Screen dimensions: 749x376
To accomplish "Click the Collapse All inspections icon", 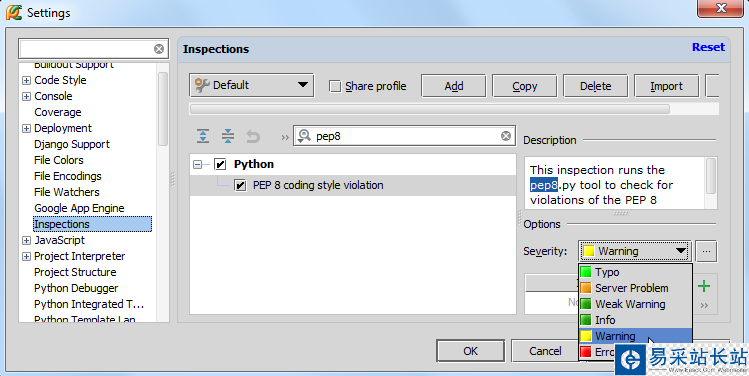I will click(228, 137).
